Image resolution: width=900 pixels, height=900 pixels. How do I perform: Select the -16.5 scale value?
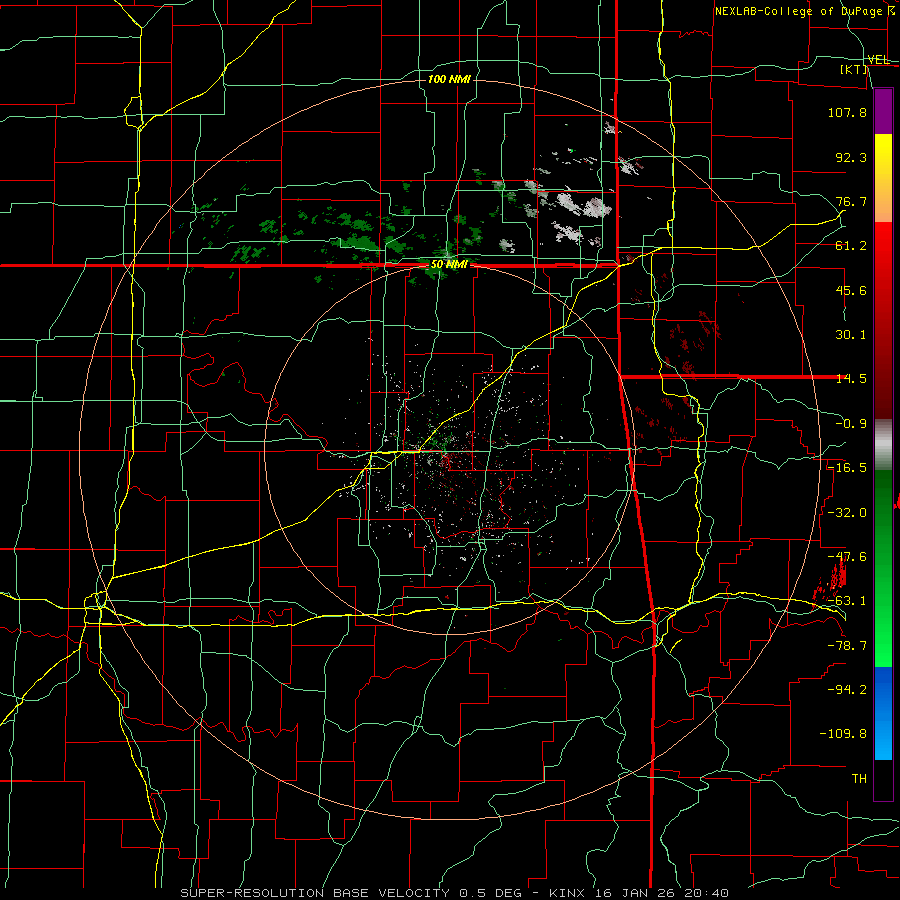pyautogui.click(x=847, y=468)
